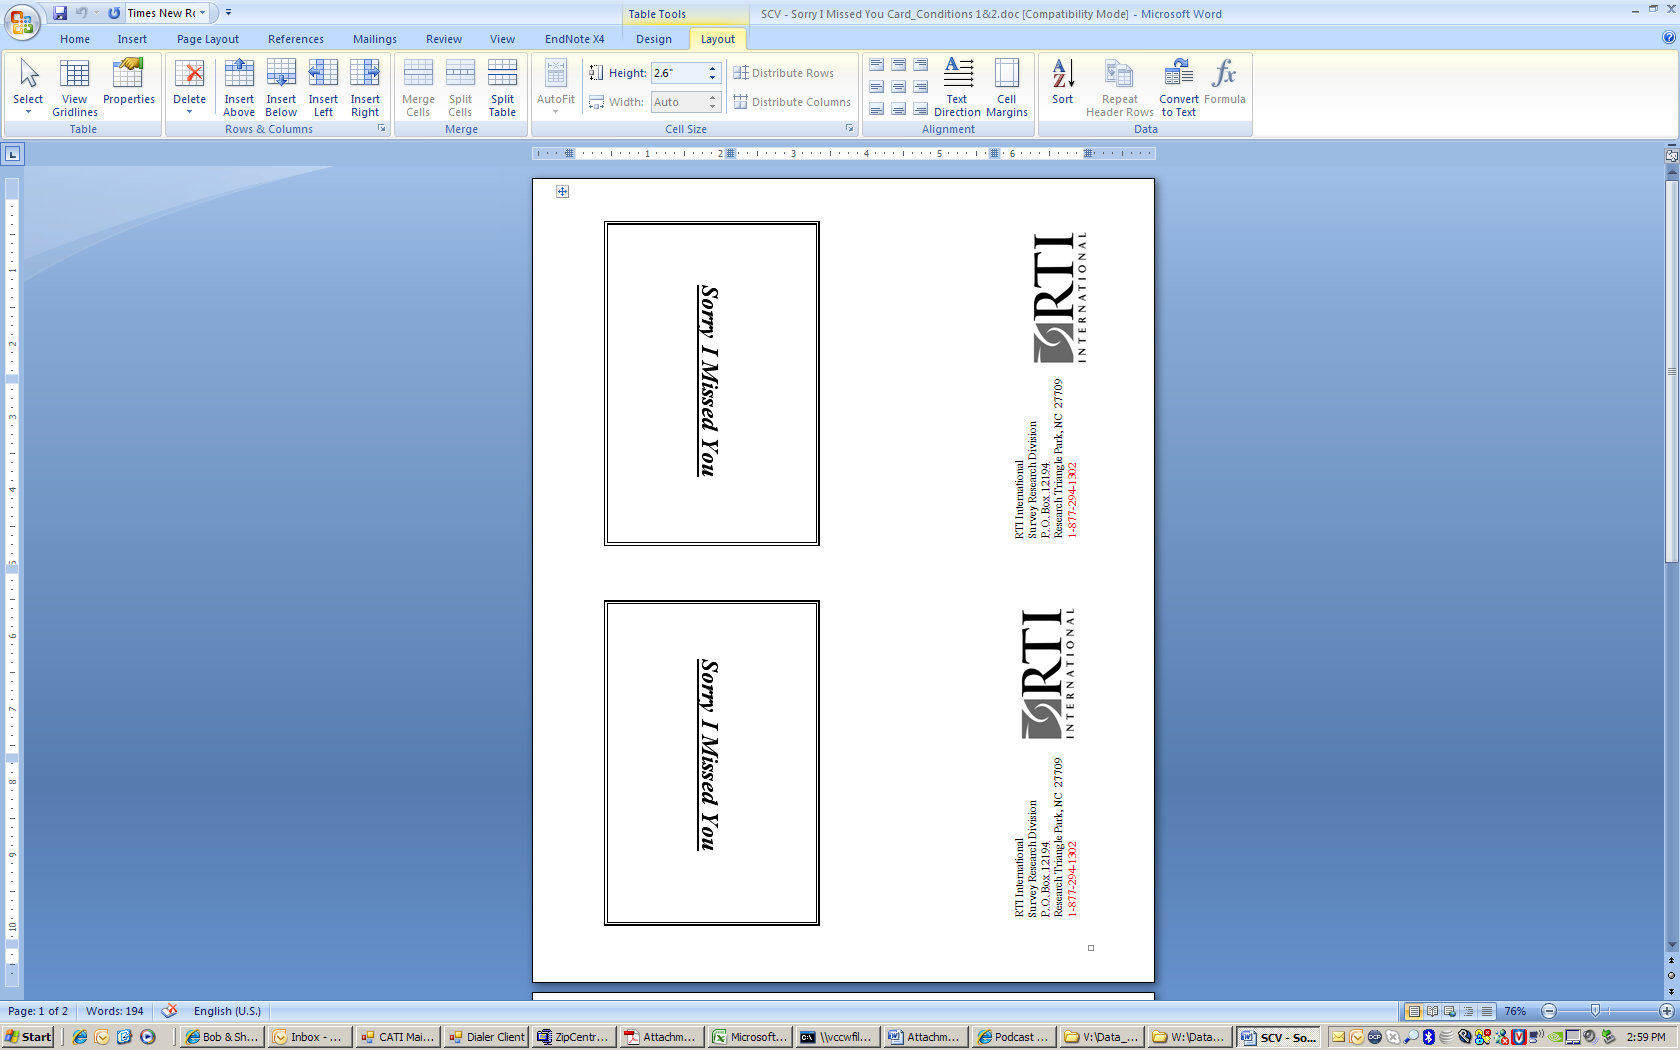This screenshot has height=1050, width=1680.
Task: Click the Page: 1 of 2 indicator
Action: (38, 1011)
